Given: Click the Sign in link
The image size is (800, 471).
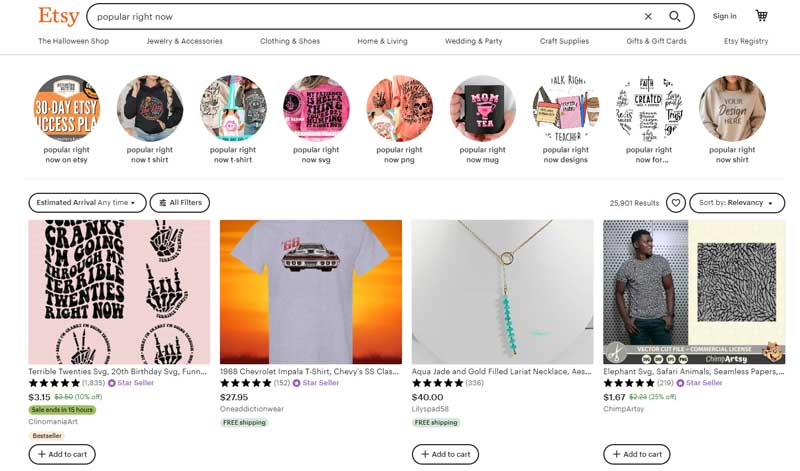Looking at the screenshot, I should tap(724, 16).
